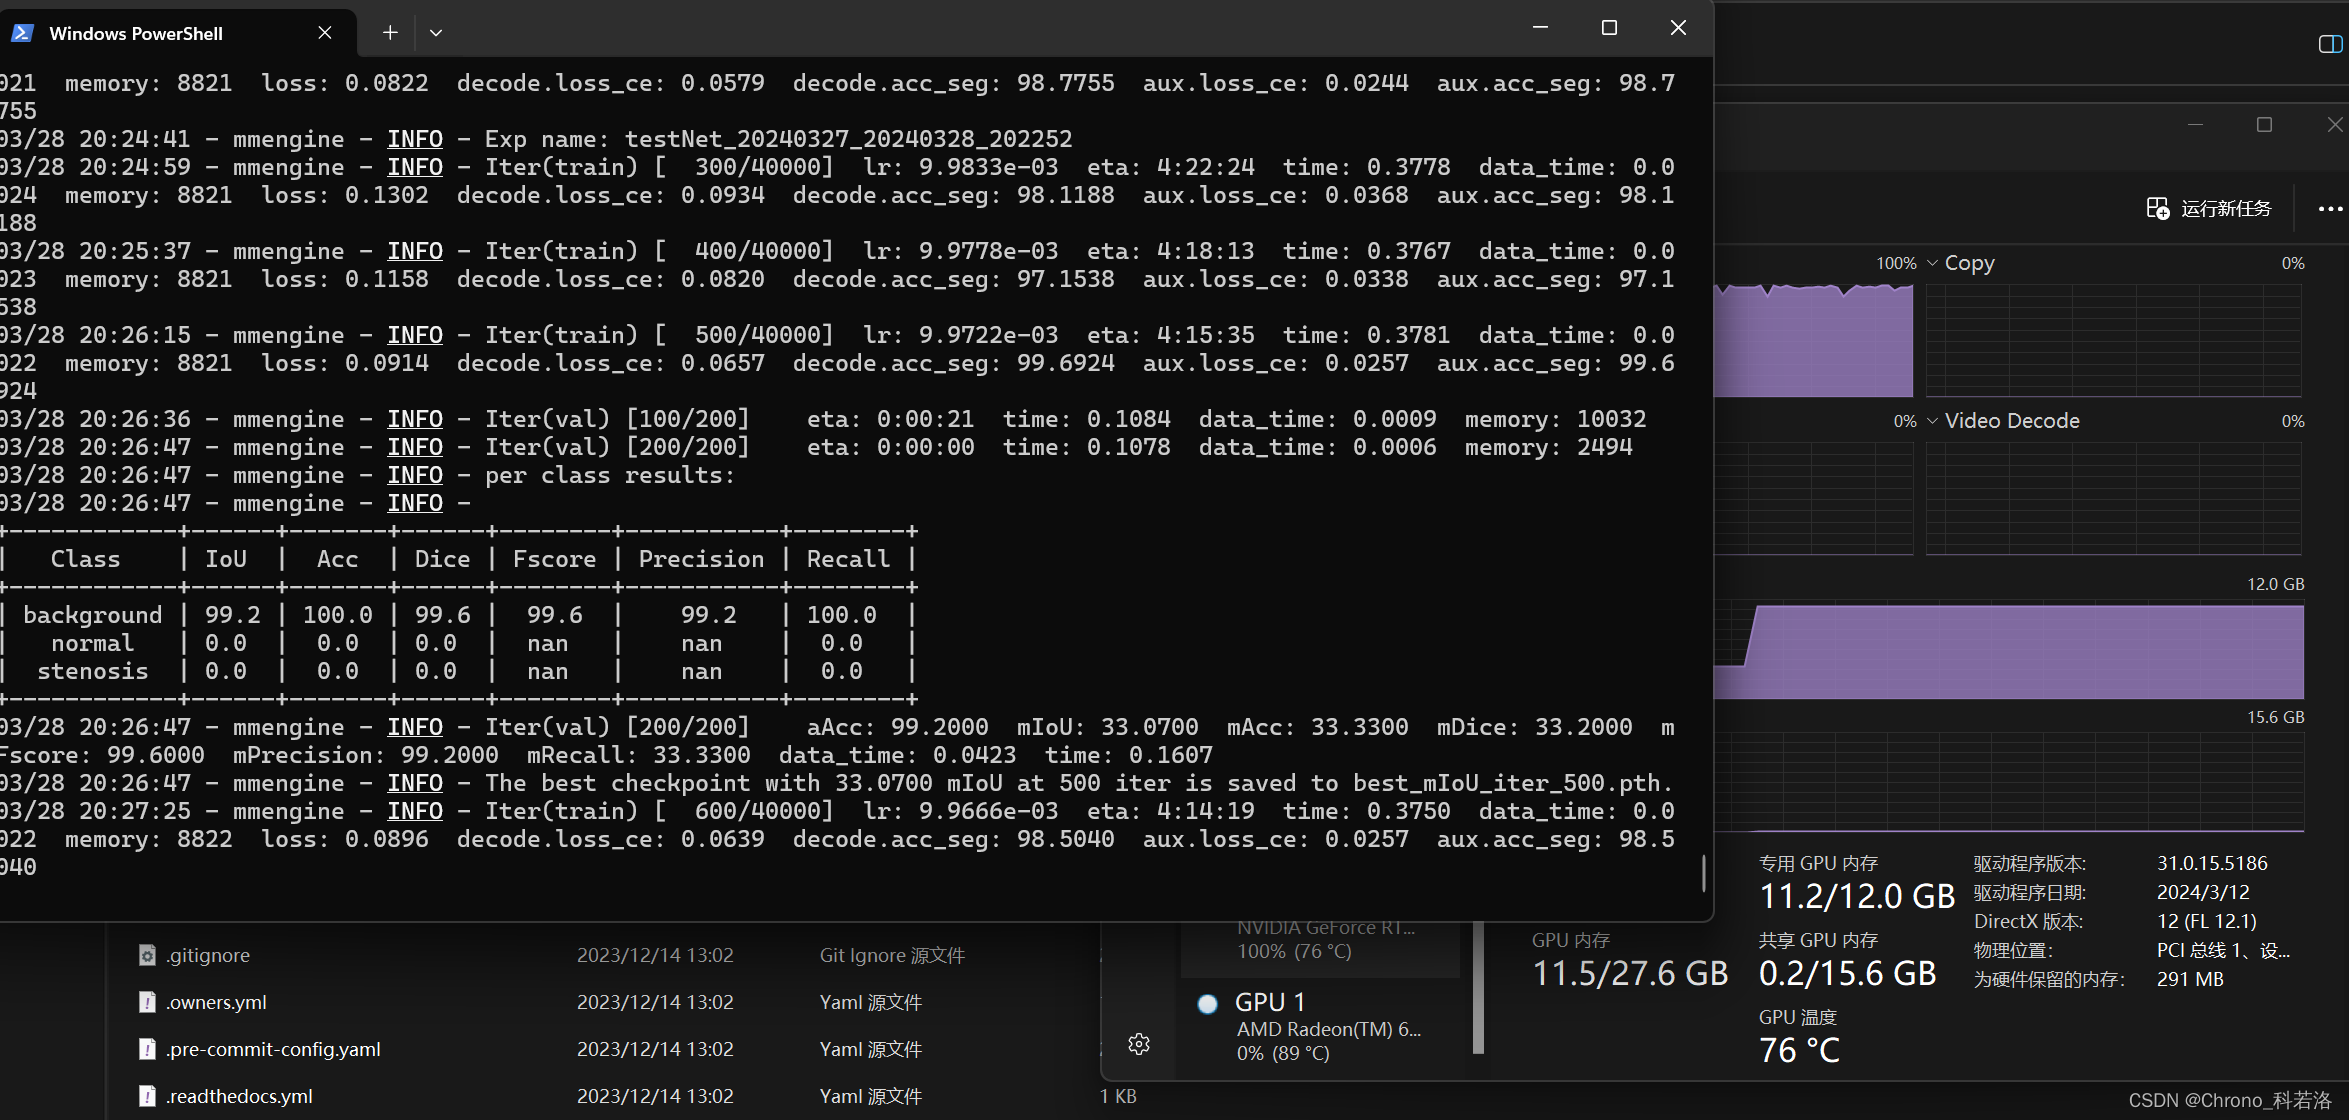Click the split-view icon in the background window
Viewport: 2349px width, 1120px height.
point(2330,44)
